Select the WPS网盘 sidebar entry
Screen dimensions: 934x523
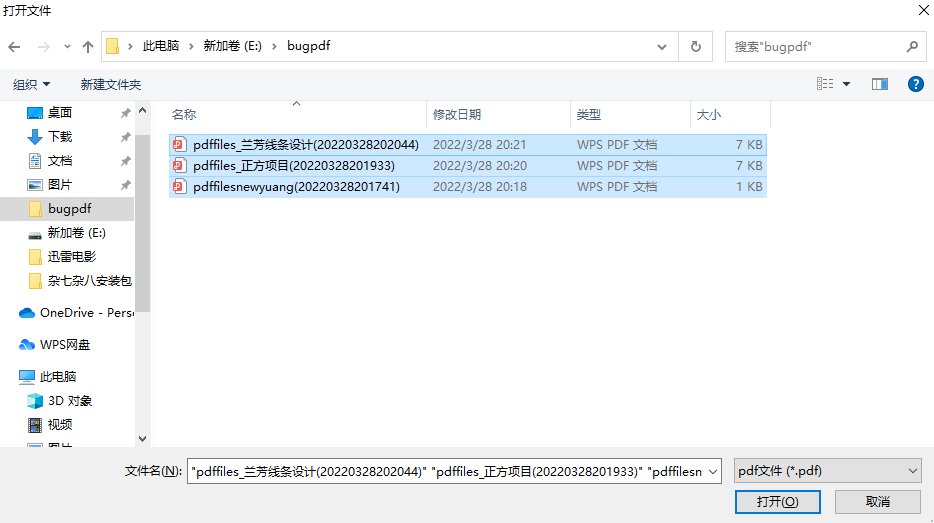[x=64, y=345]
